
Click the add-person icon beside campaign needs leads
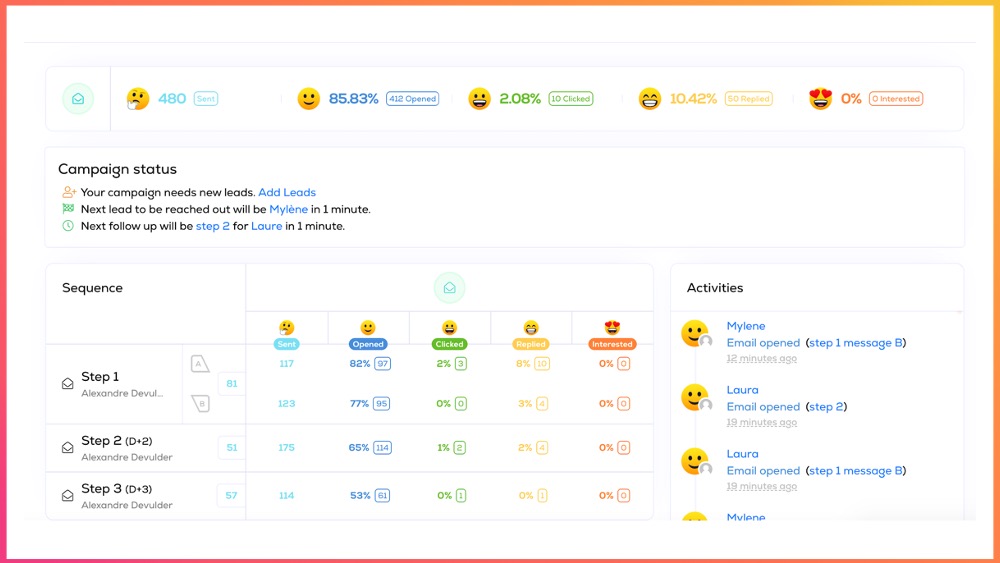click(69, 192)
